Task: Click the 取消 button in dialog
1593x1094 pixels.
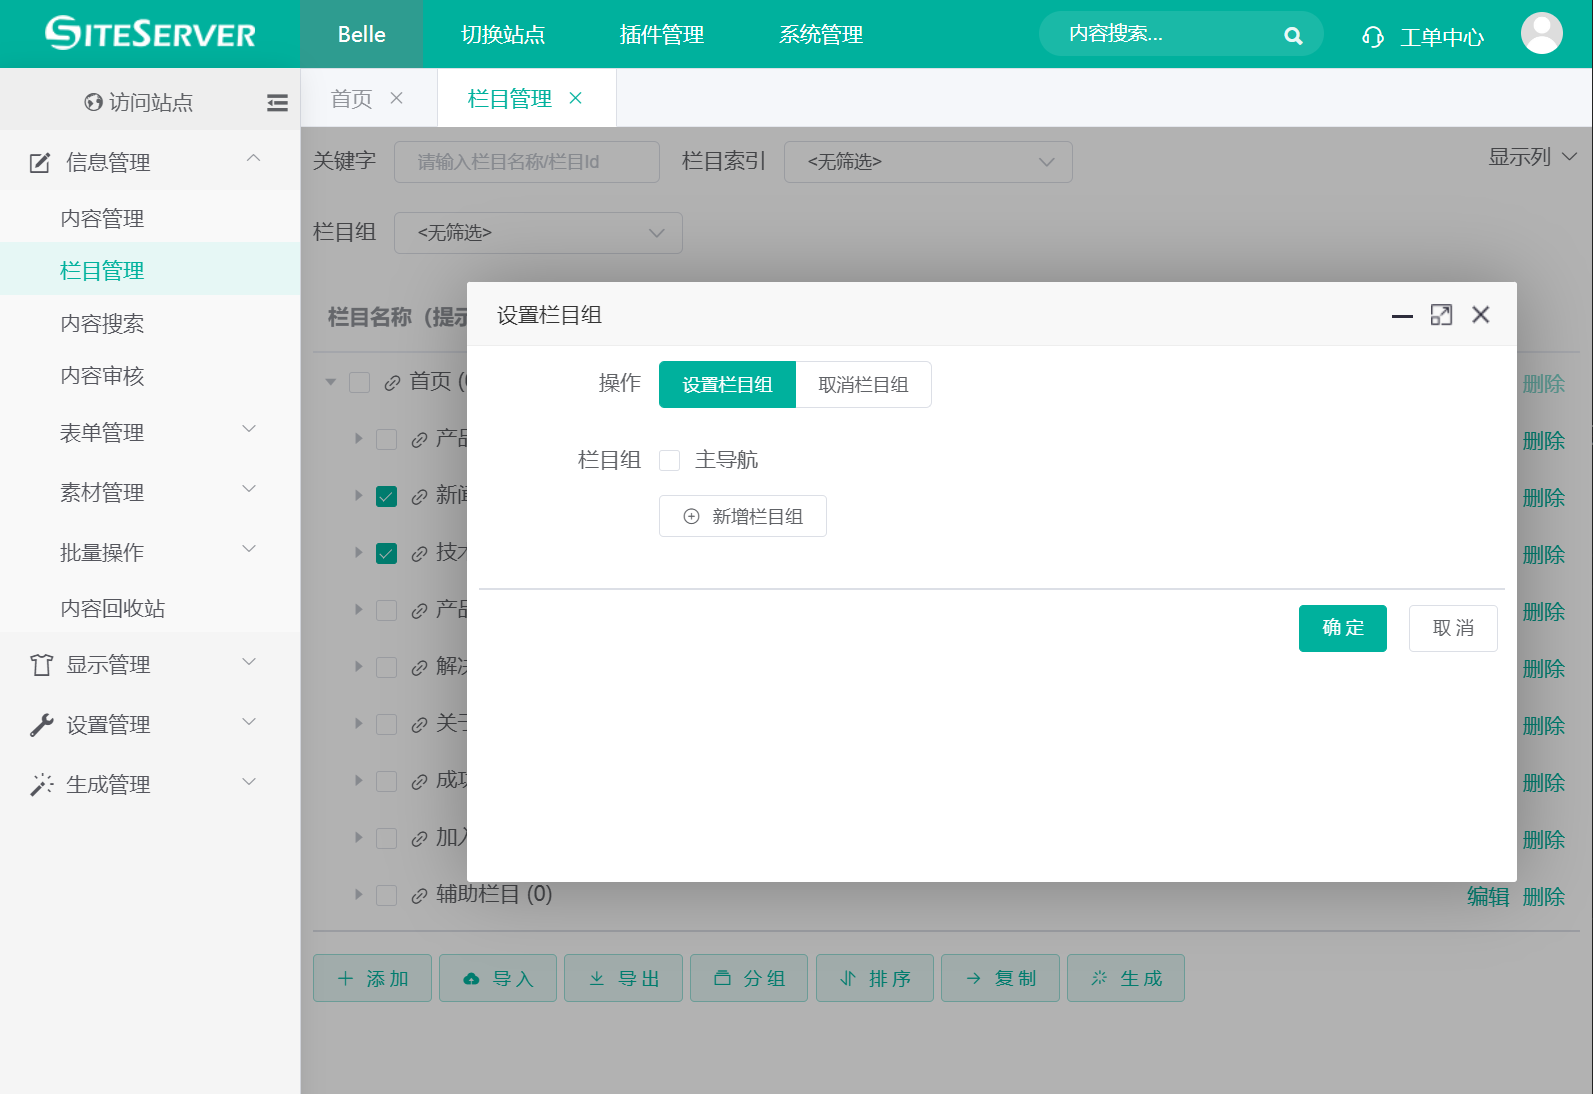Action: click(x=1452, y=628)
